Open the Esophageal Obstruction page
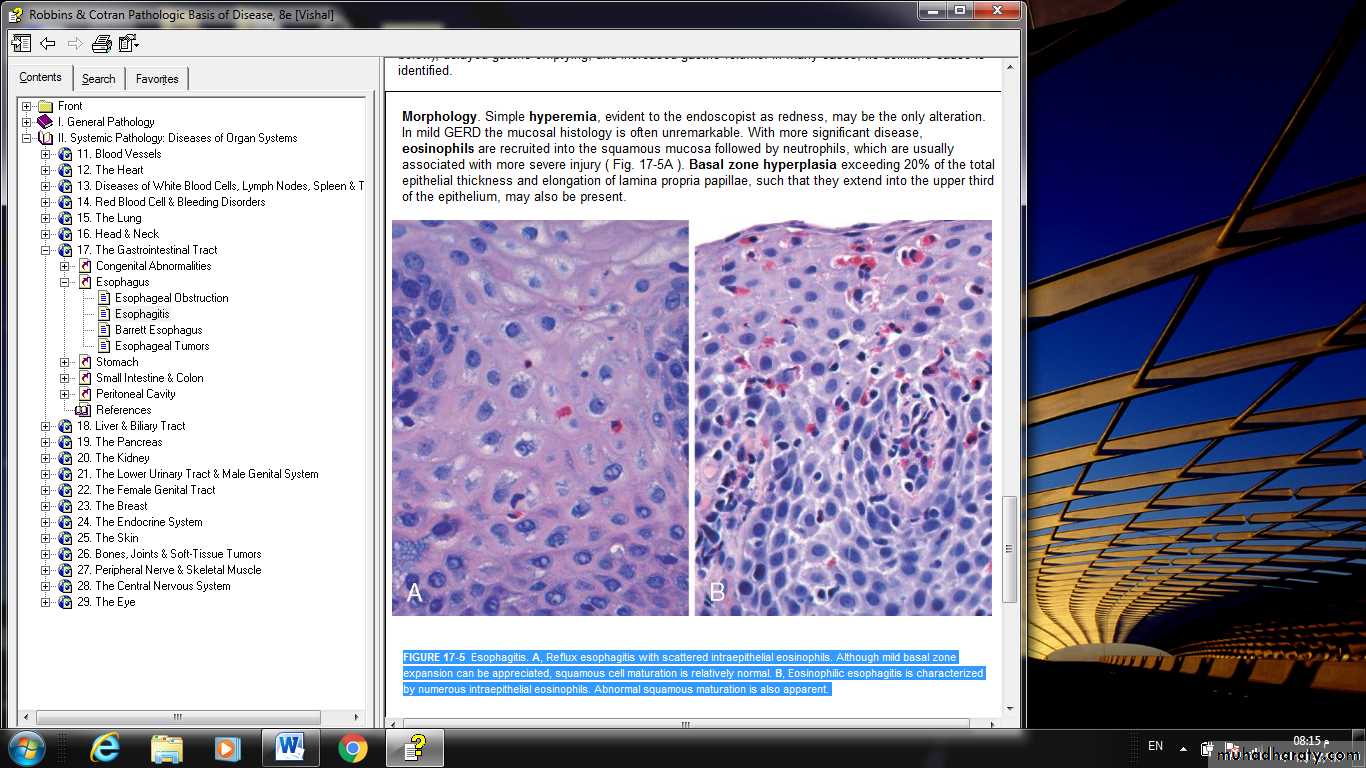This screenshot has height=768, width=1366. (171, 298)
